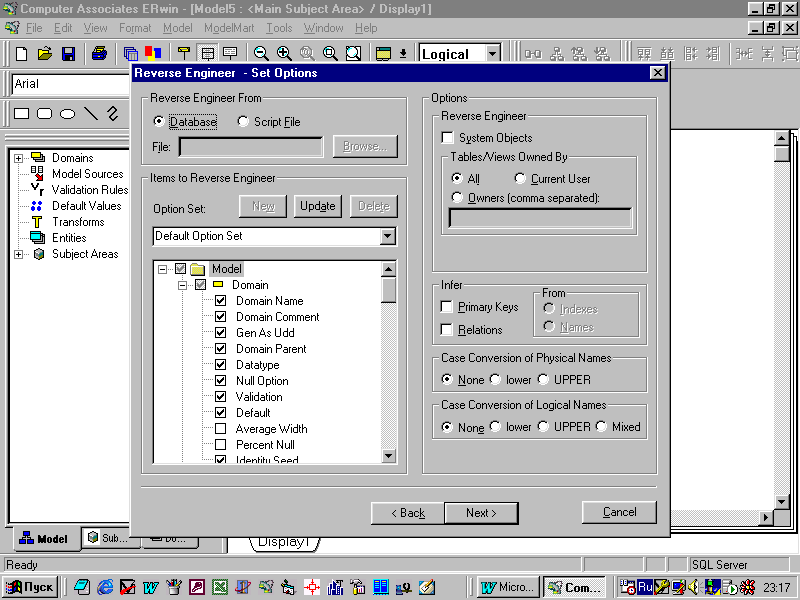
Task: Click the Update option set button
Action: (x=317, y=206)
